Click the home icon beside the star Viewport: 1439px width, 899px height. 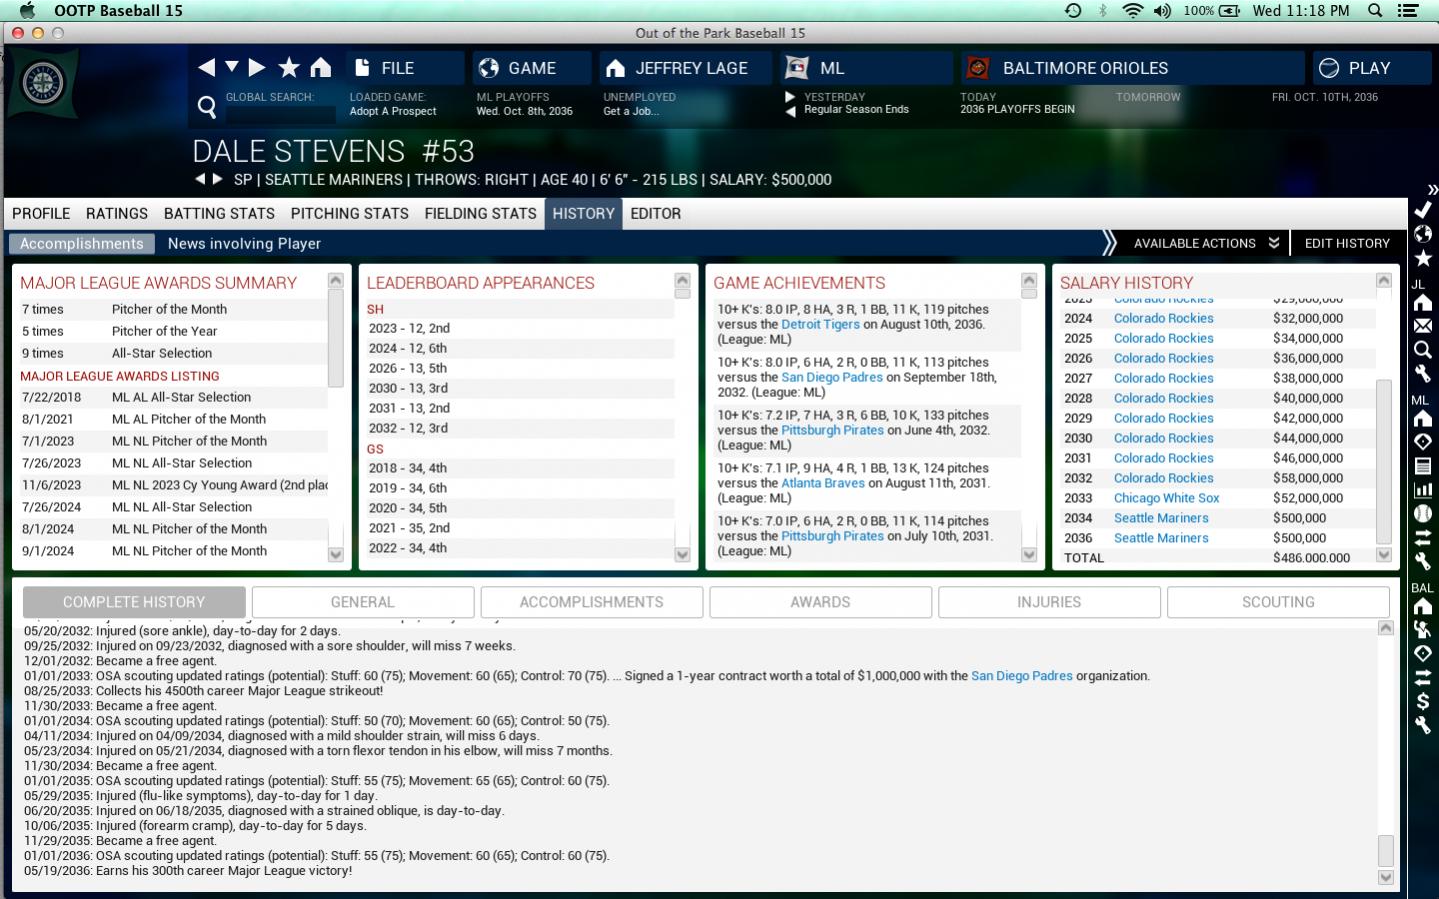(x=320, y=68)
